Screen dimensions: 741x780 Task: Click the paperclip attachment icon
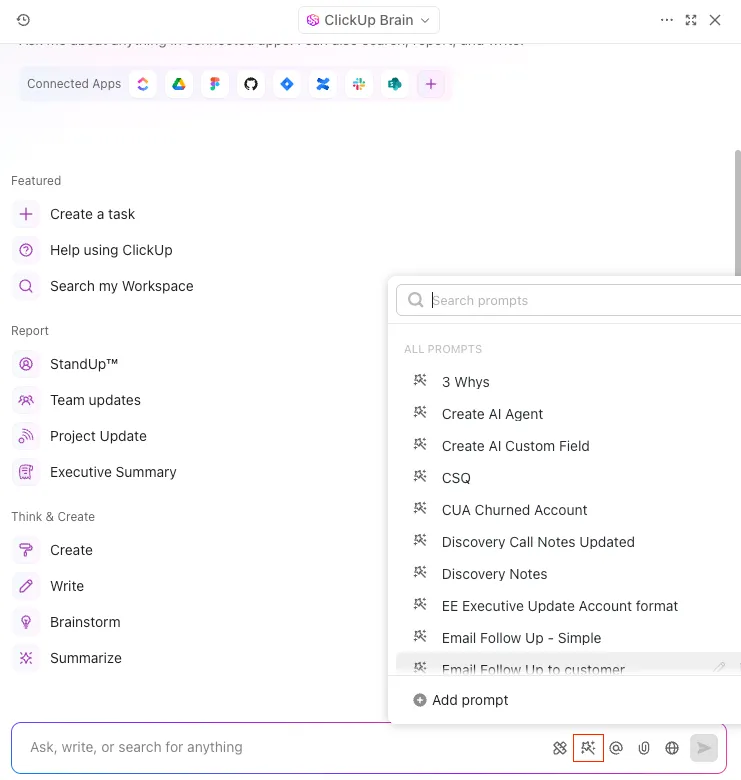click(644, 748)
